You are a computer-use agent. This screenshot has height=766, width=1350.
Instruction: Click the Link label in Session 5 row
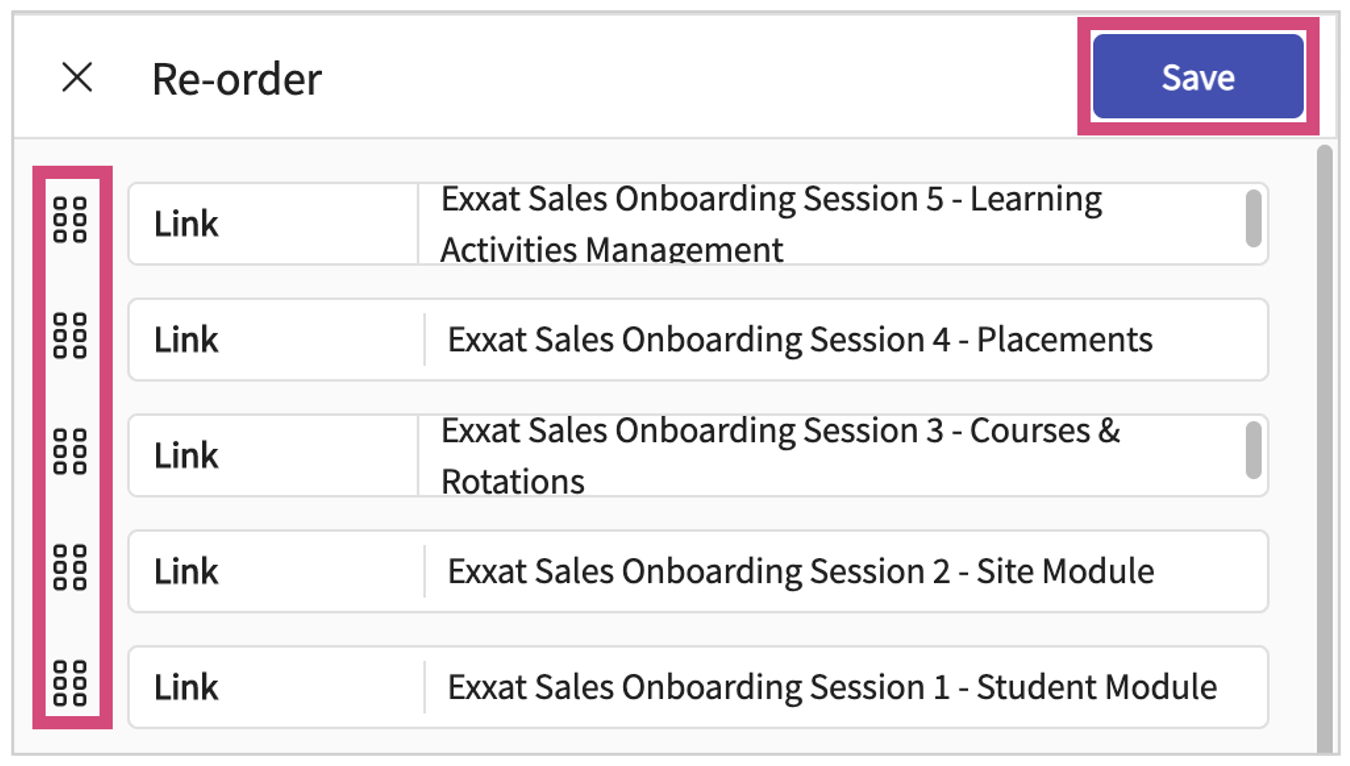186,224
